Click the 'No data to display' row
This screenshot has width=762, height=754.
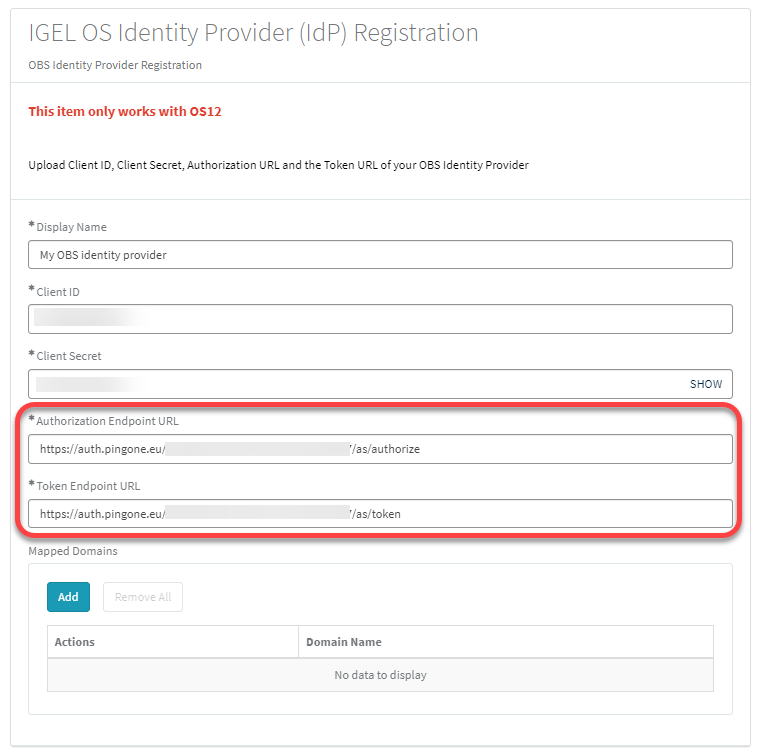[x=380, y=675]
